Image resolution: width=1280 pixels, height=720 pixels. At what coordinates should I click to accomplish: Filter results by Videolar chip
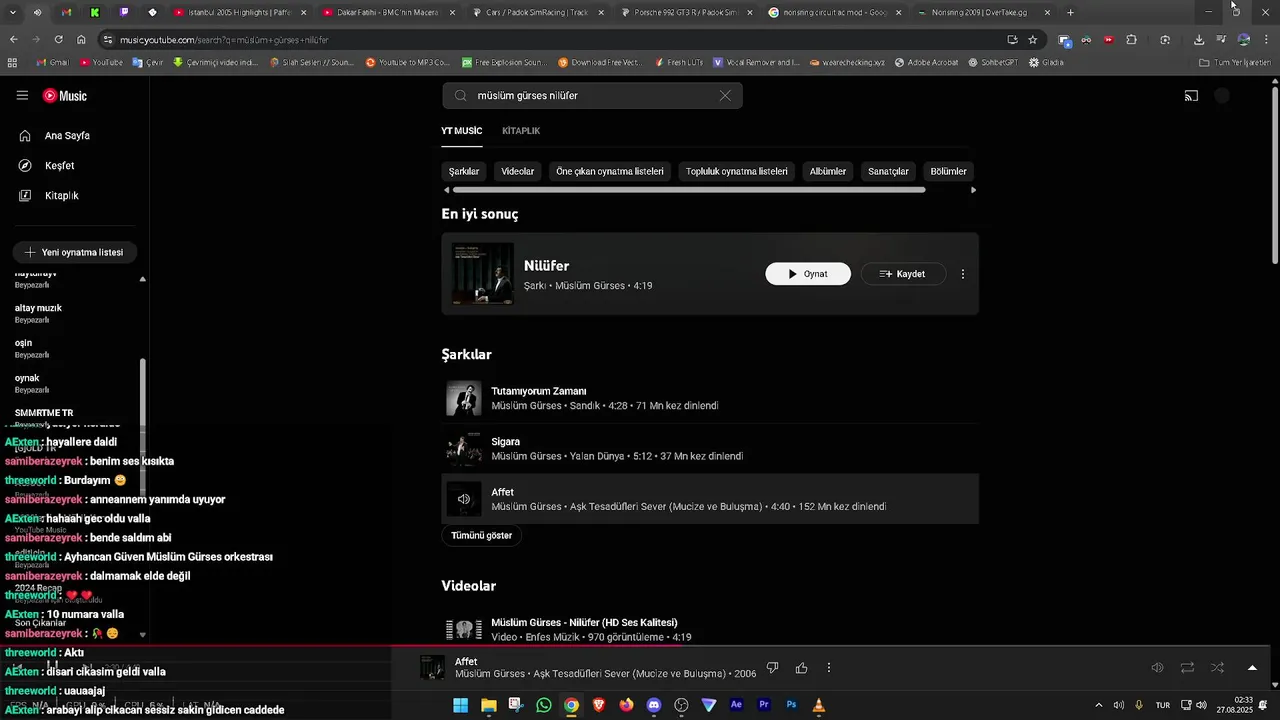(x=517, y=172)
